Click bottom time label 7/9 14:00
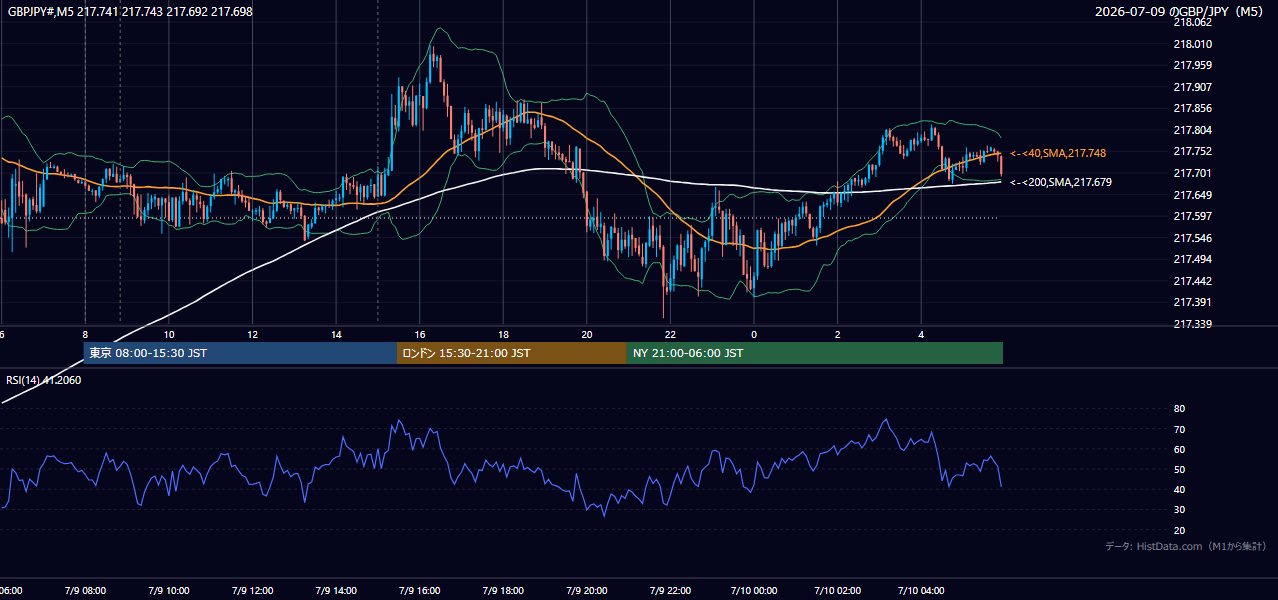The width and height of the screenshot is (1278, 600). click(x=336, y=591)
